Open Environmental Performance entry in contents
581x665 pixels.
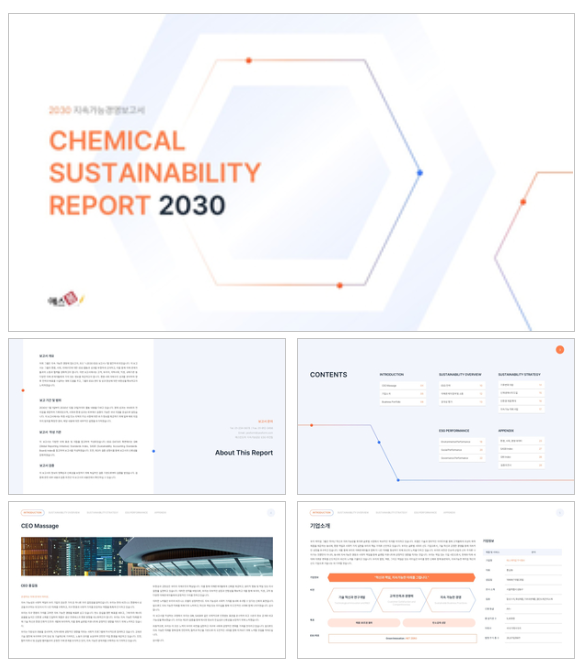[462, 441]
